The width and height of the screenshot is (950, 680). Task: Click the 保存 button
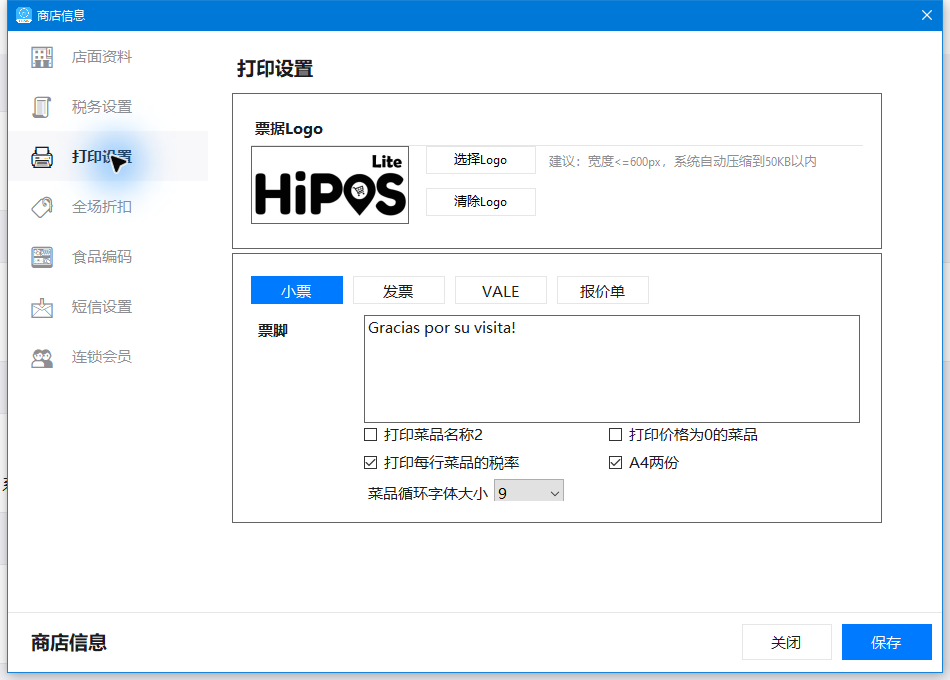pyautogui.click(x=886, y=642)
